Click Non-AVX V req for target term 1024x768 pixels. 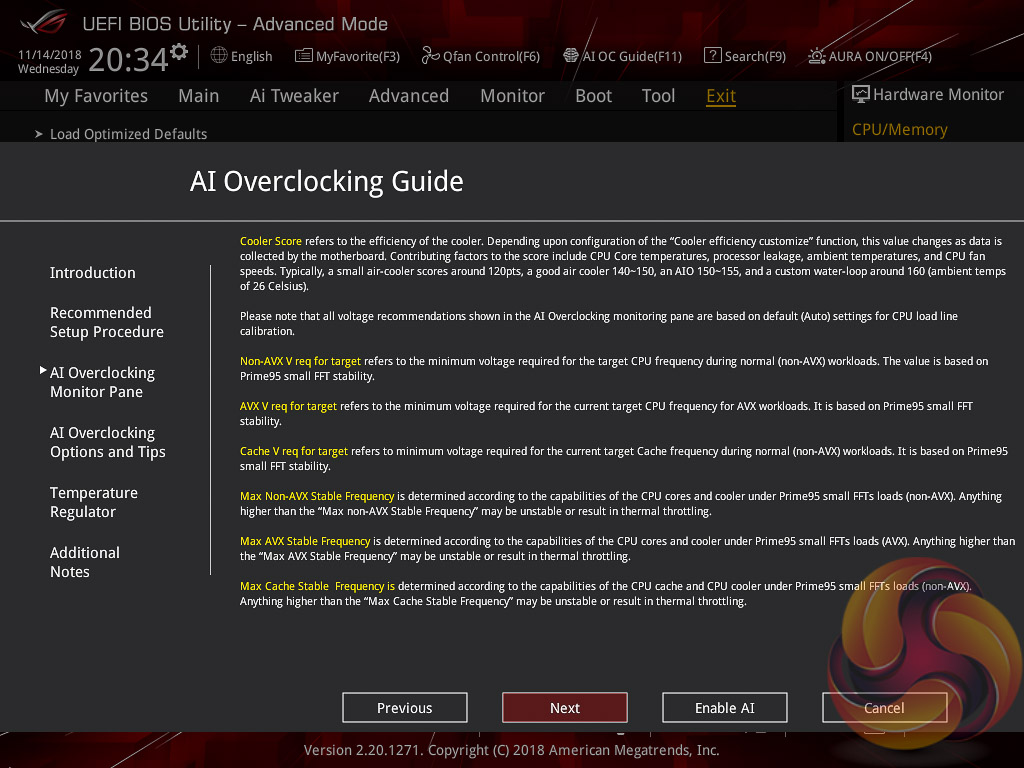coord(300,361)
